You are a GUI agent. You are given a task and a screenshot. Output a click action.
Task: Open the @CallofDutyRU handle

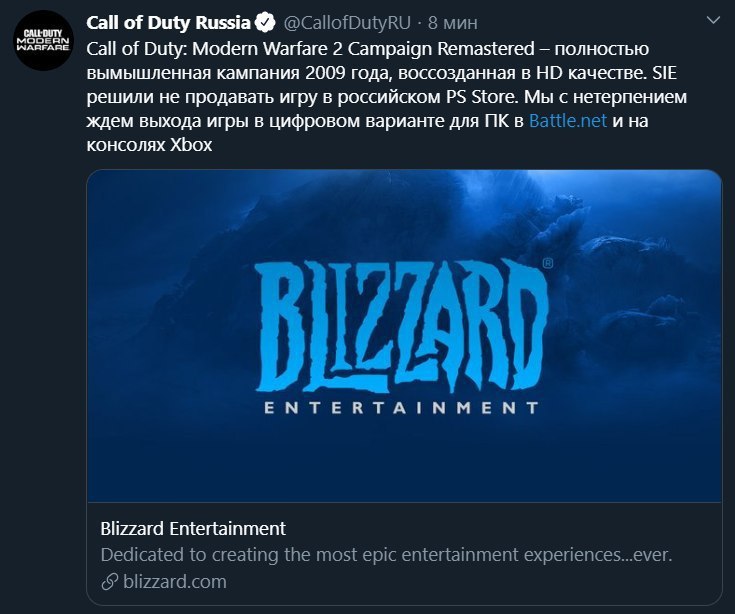pos(347,22)
